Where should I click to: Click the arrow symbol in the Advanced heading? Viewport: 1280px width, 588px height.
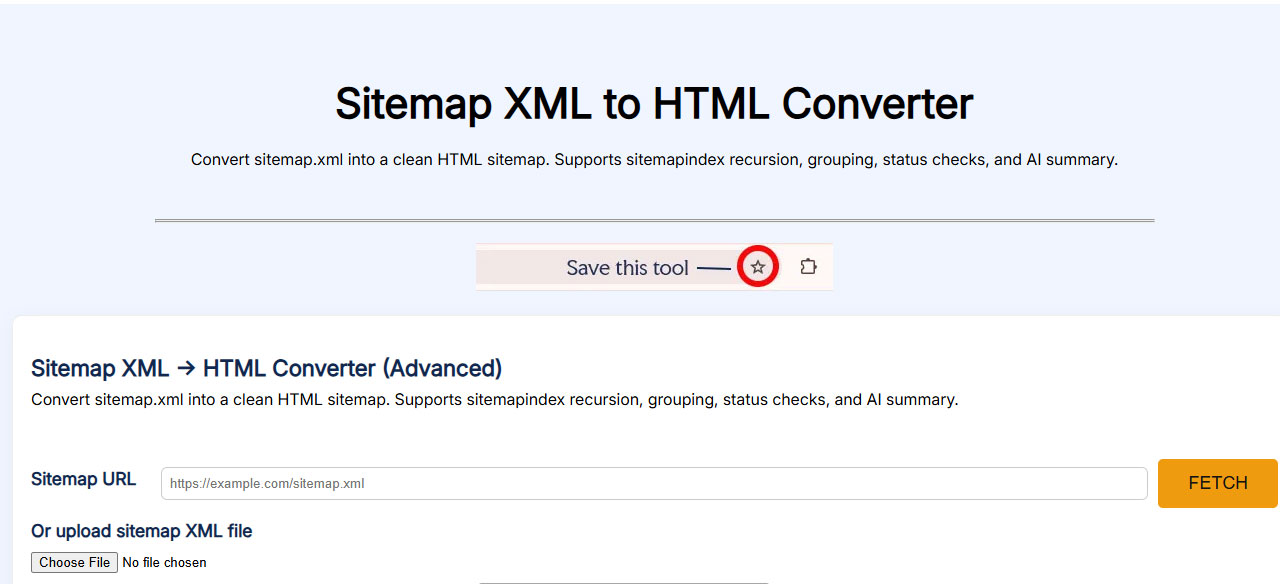pos(185,369)
